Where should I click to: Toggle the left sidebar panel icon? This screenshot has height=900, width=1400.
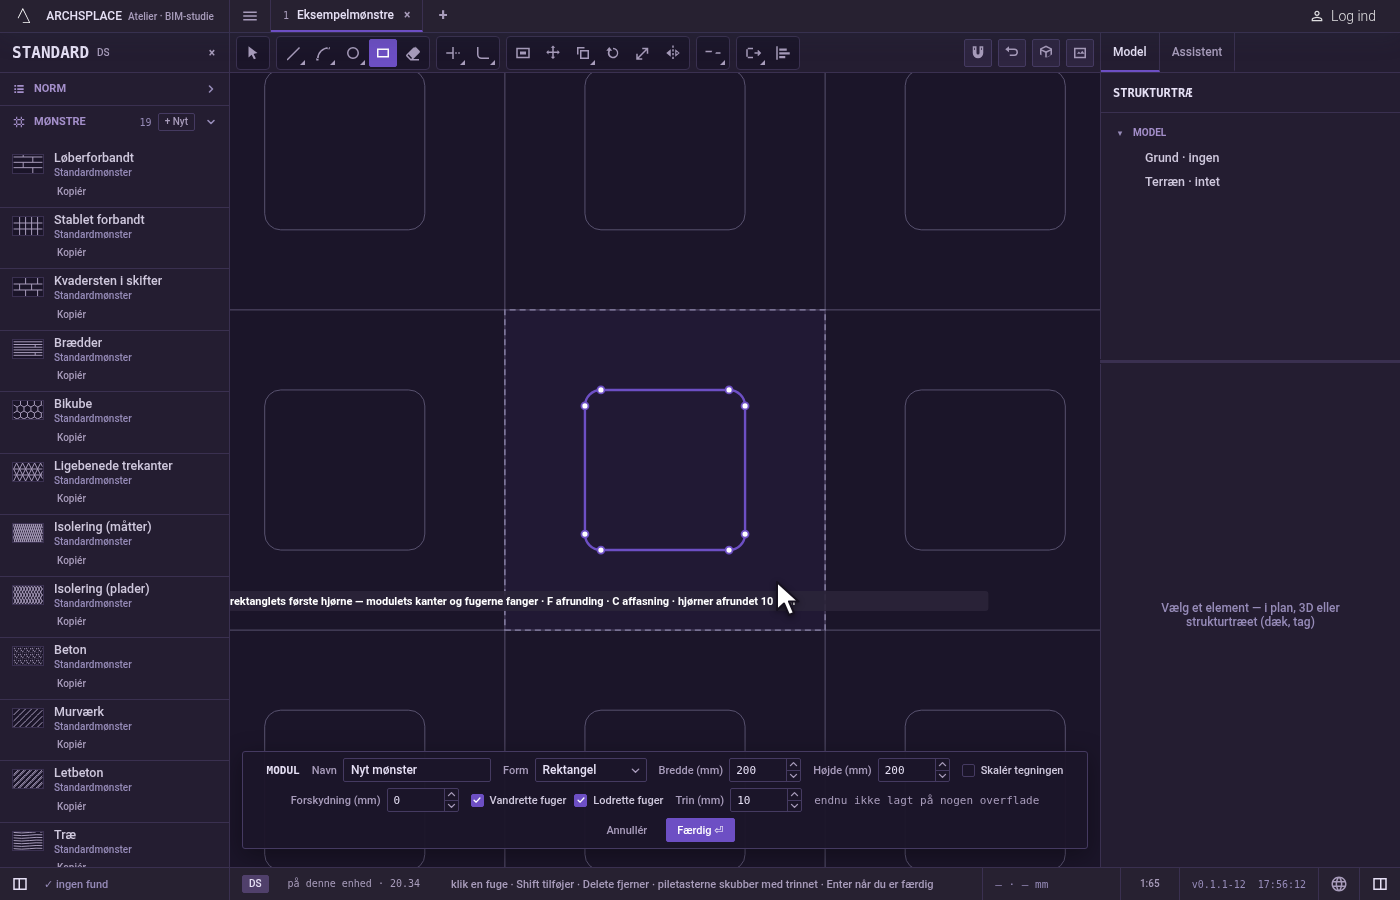click(x=19, y=884)
